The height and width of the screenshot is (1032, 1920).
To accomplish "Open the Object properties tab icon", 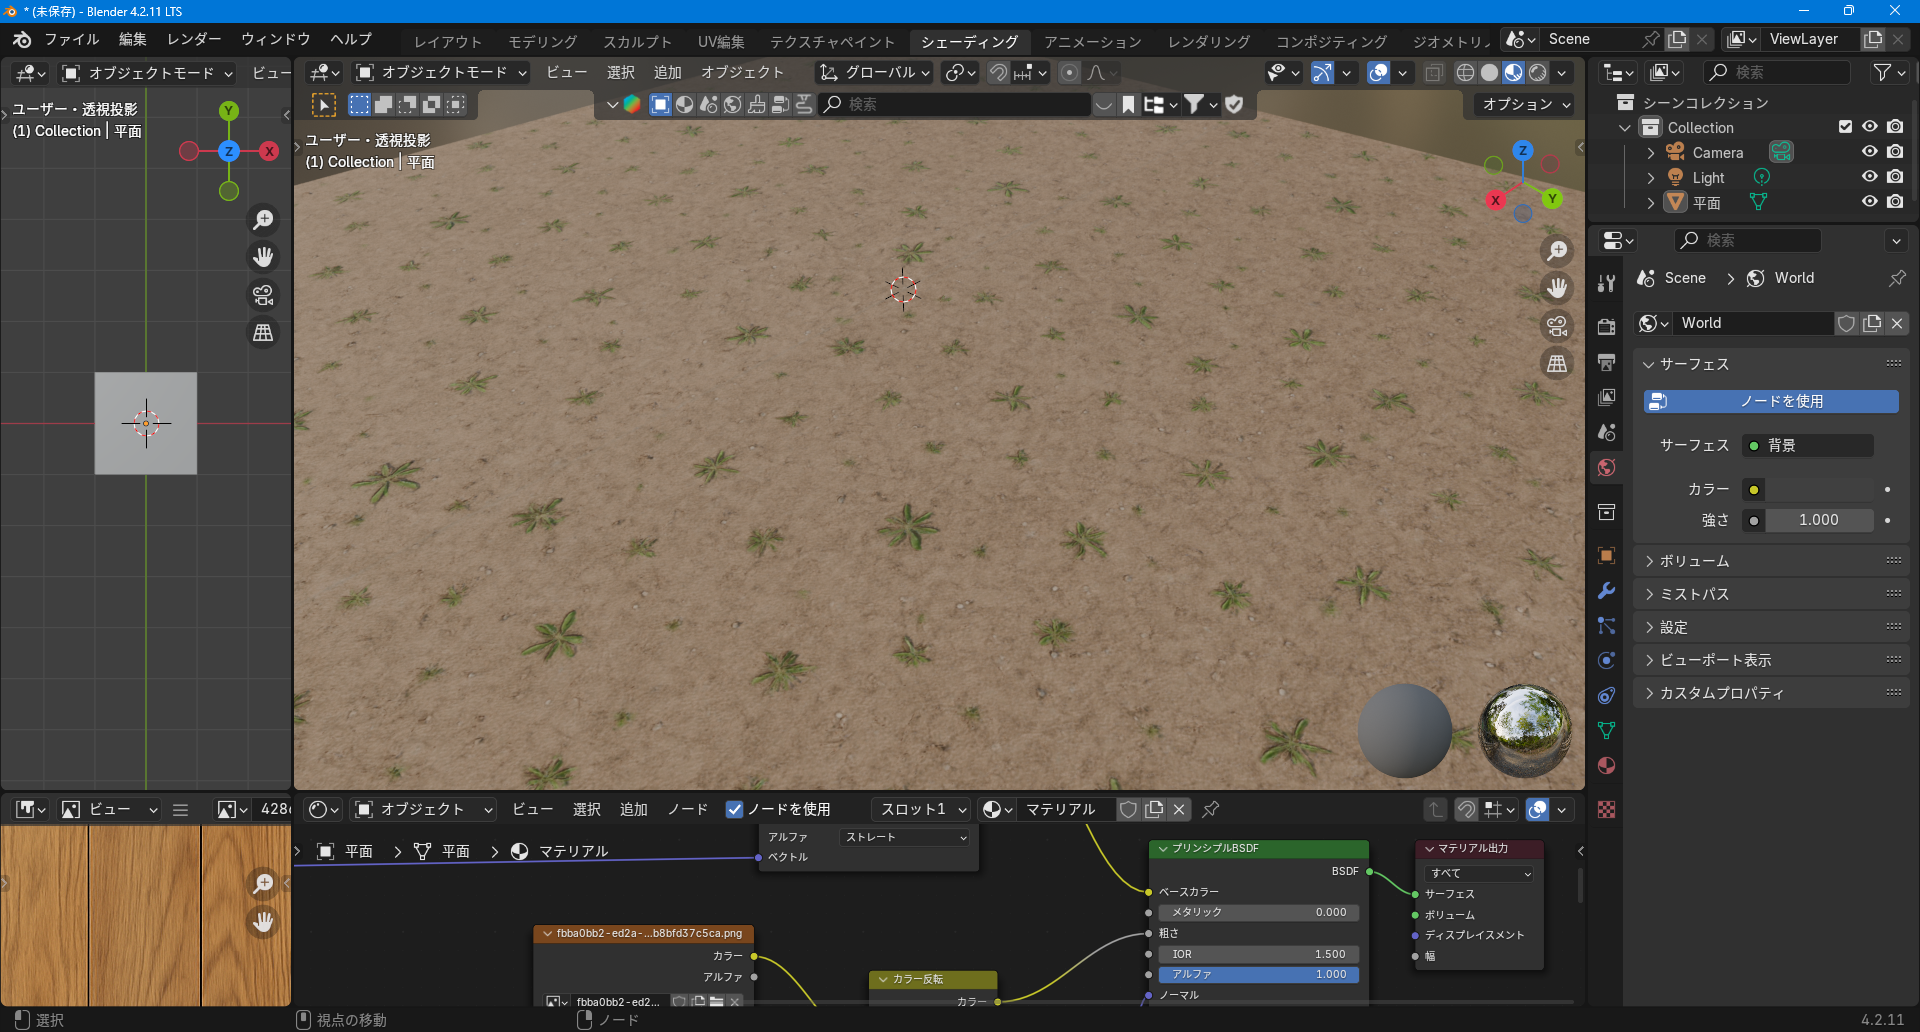I will point(1606,555).
